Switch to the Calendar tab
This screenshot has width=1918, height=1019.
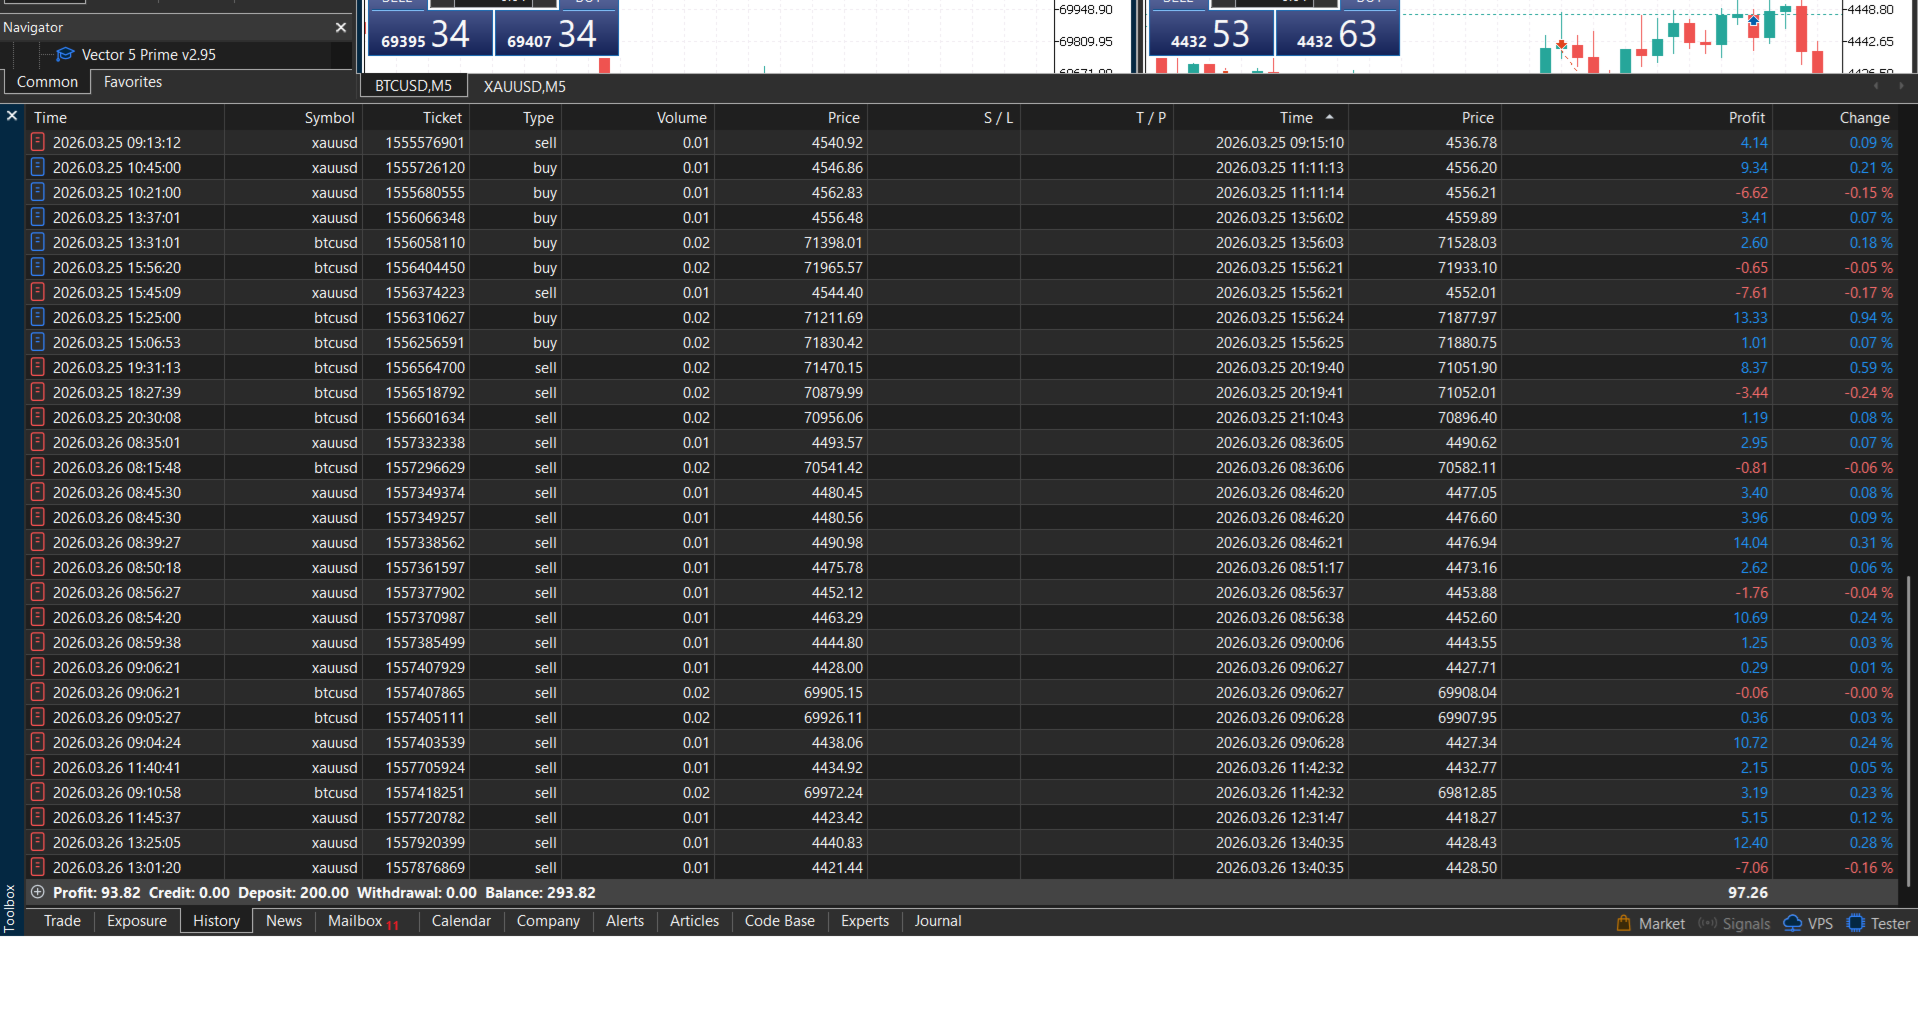pyautogui.click(x=461, y=921)
